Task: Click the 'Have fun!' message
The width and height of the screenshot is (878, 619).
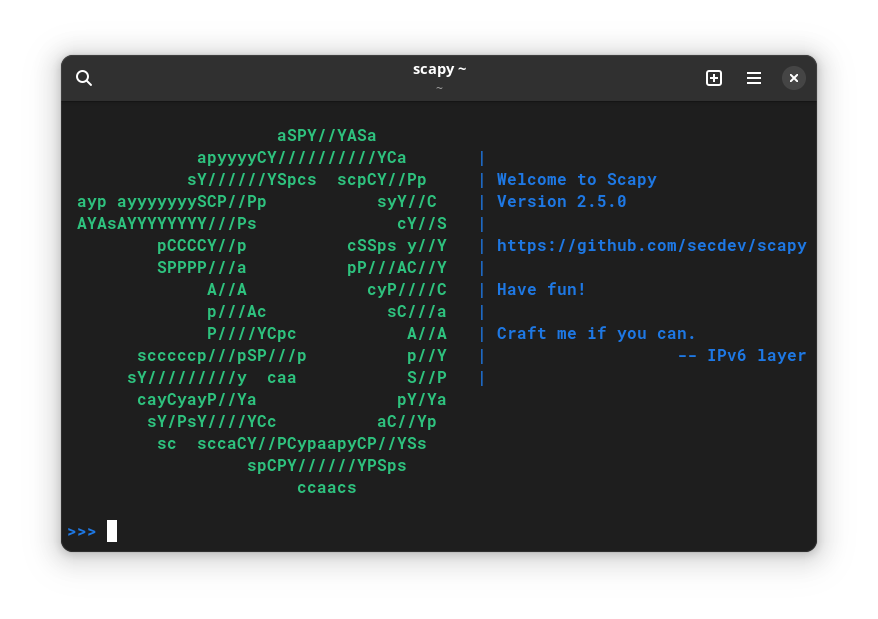Action: click(x=541, y=290)
